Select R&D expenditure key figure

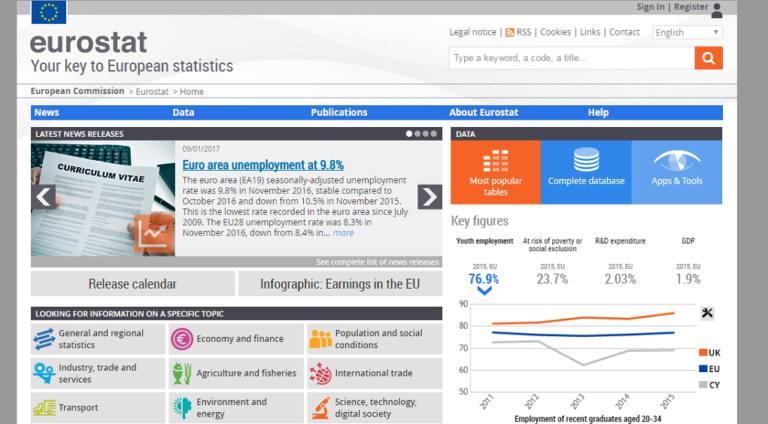click(x=620, y=241)
